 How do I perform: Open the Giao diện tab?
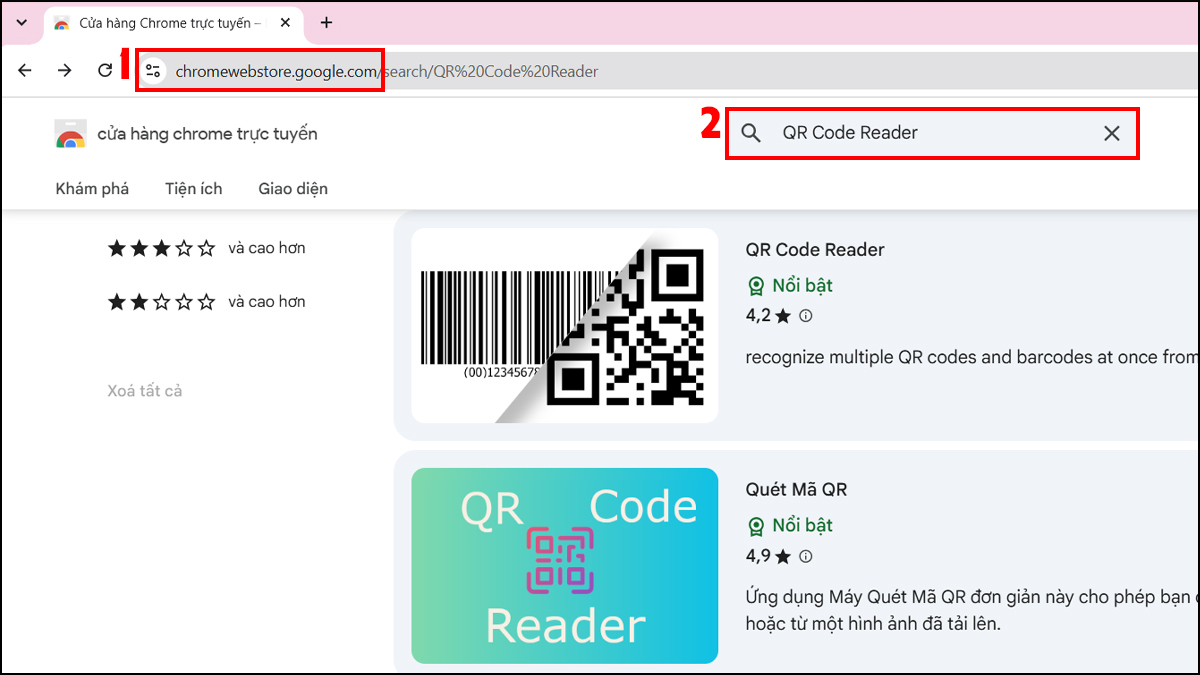tap(293, 188)
